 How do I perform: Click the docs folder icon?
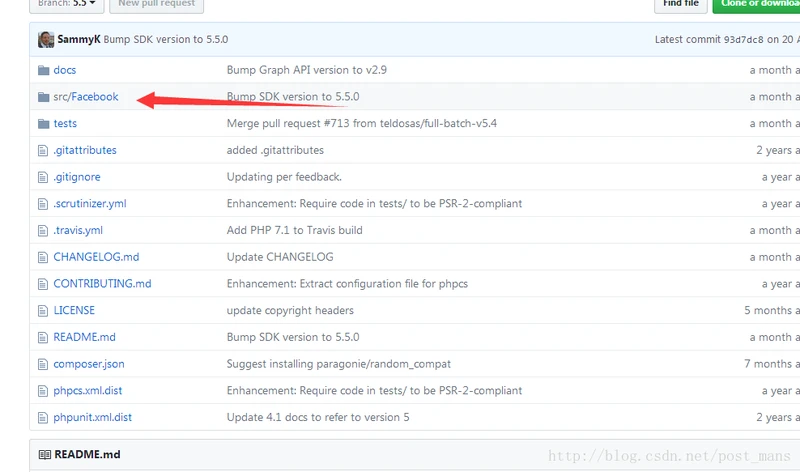[x=43, y=70]
